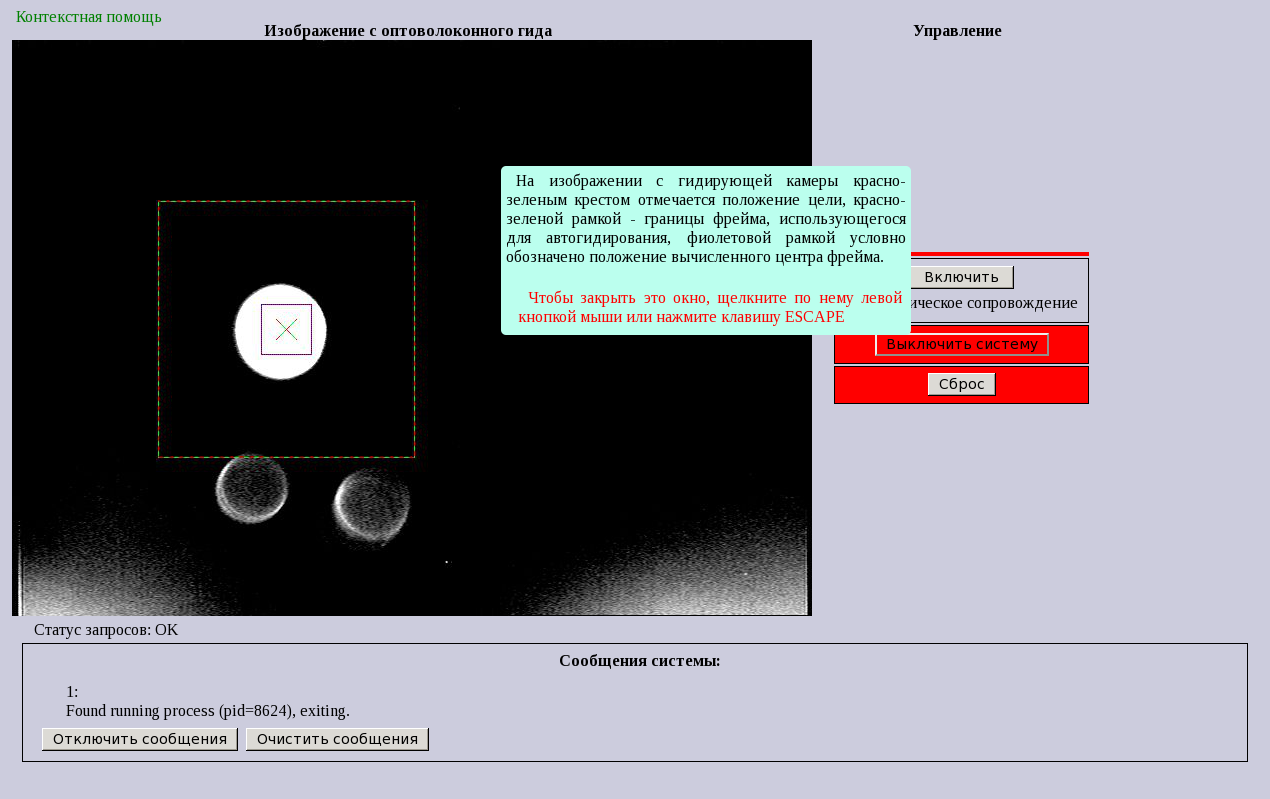1270x799 pixels.
Task: Expand the Сообщения системы panel
Action: [639, 660]
